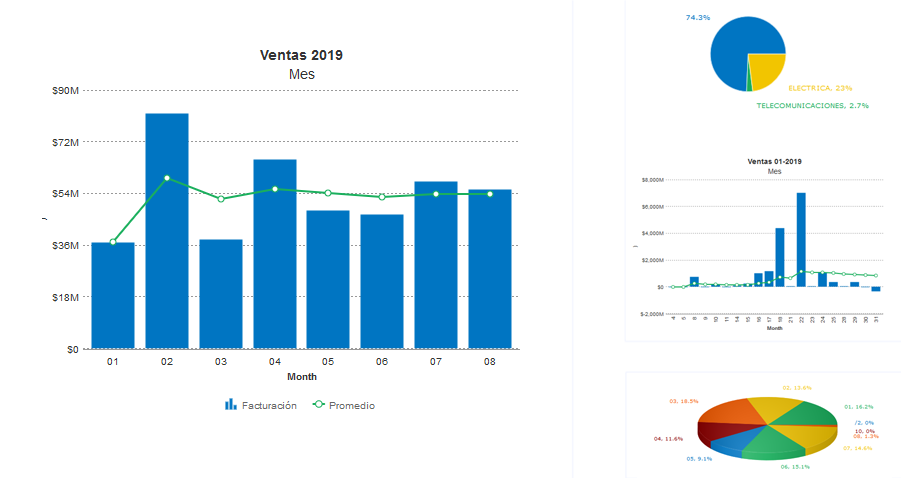Click the $8,000M label in Ventas 01-2019
The height and width of the screenshot is (478, 901).
click(x=652, y=180)
